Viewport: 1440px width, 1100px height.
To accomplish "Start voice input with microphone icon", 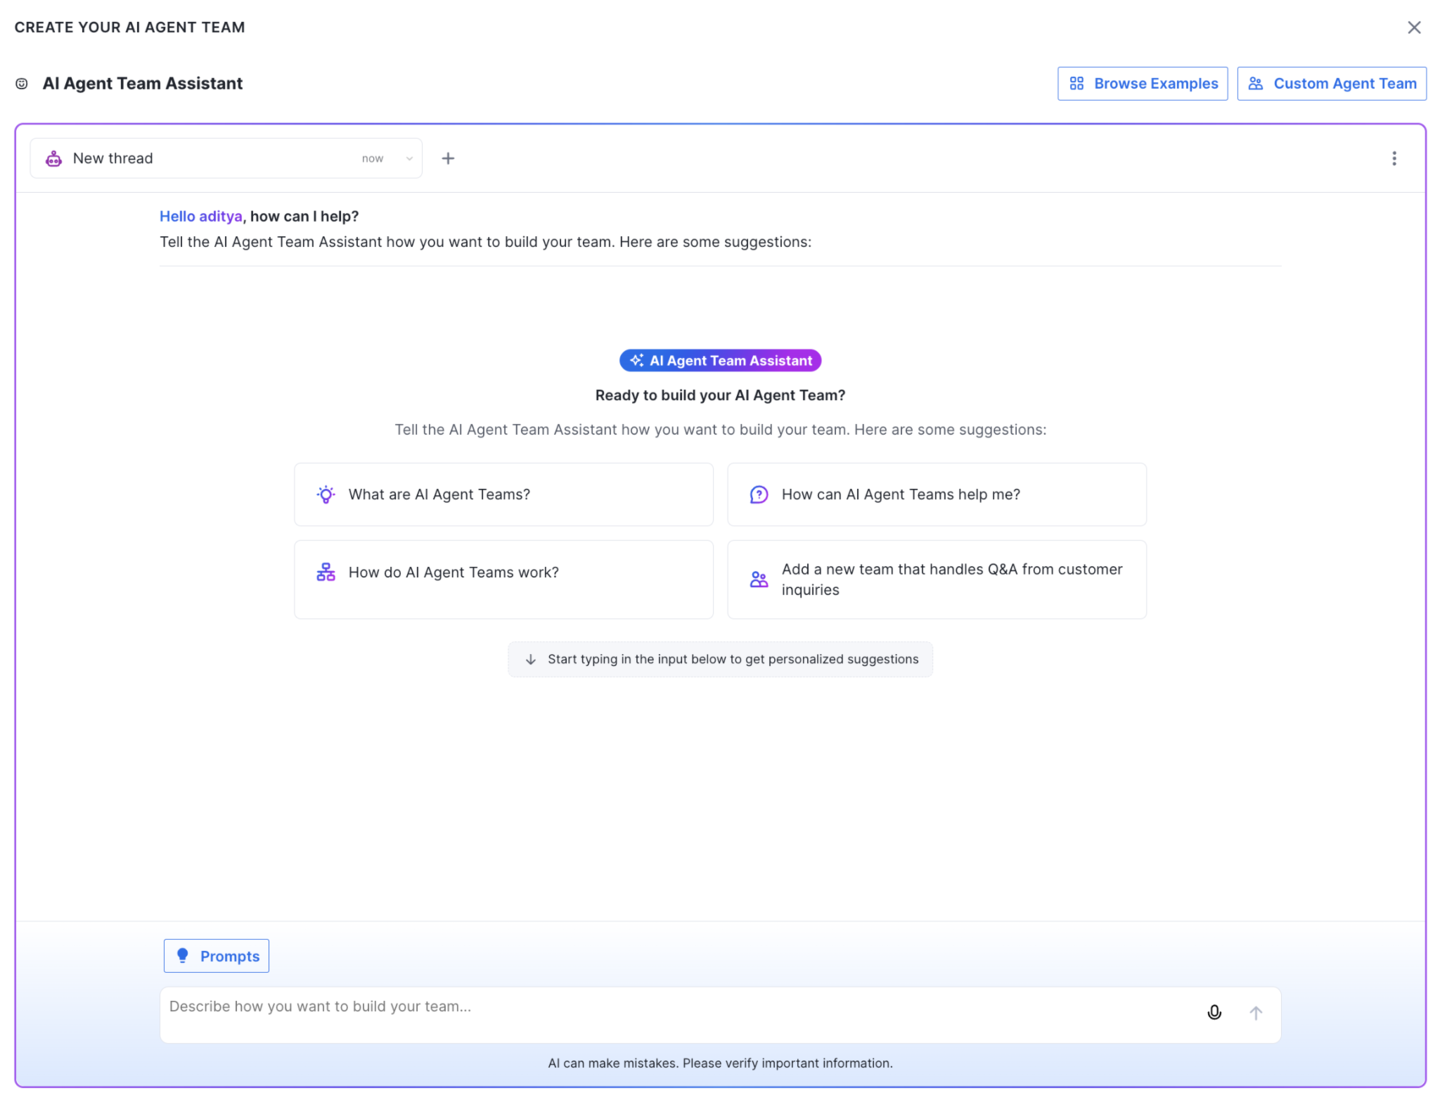I will point(1214,1013).
